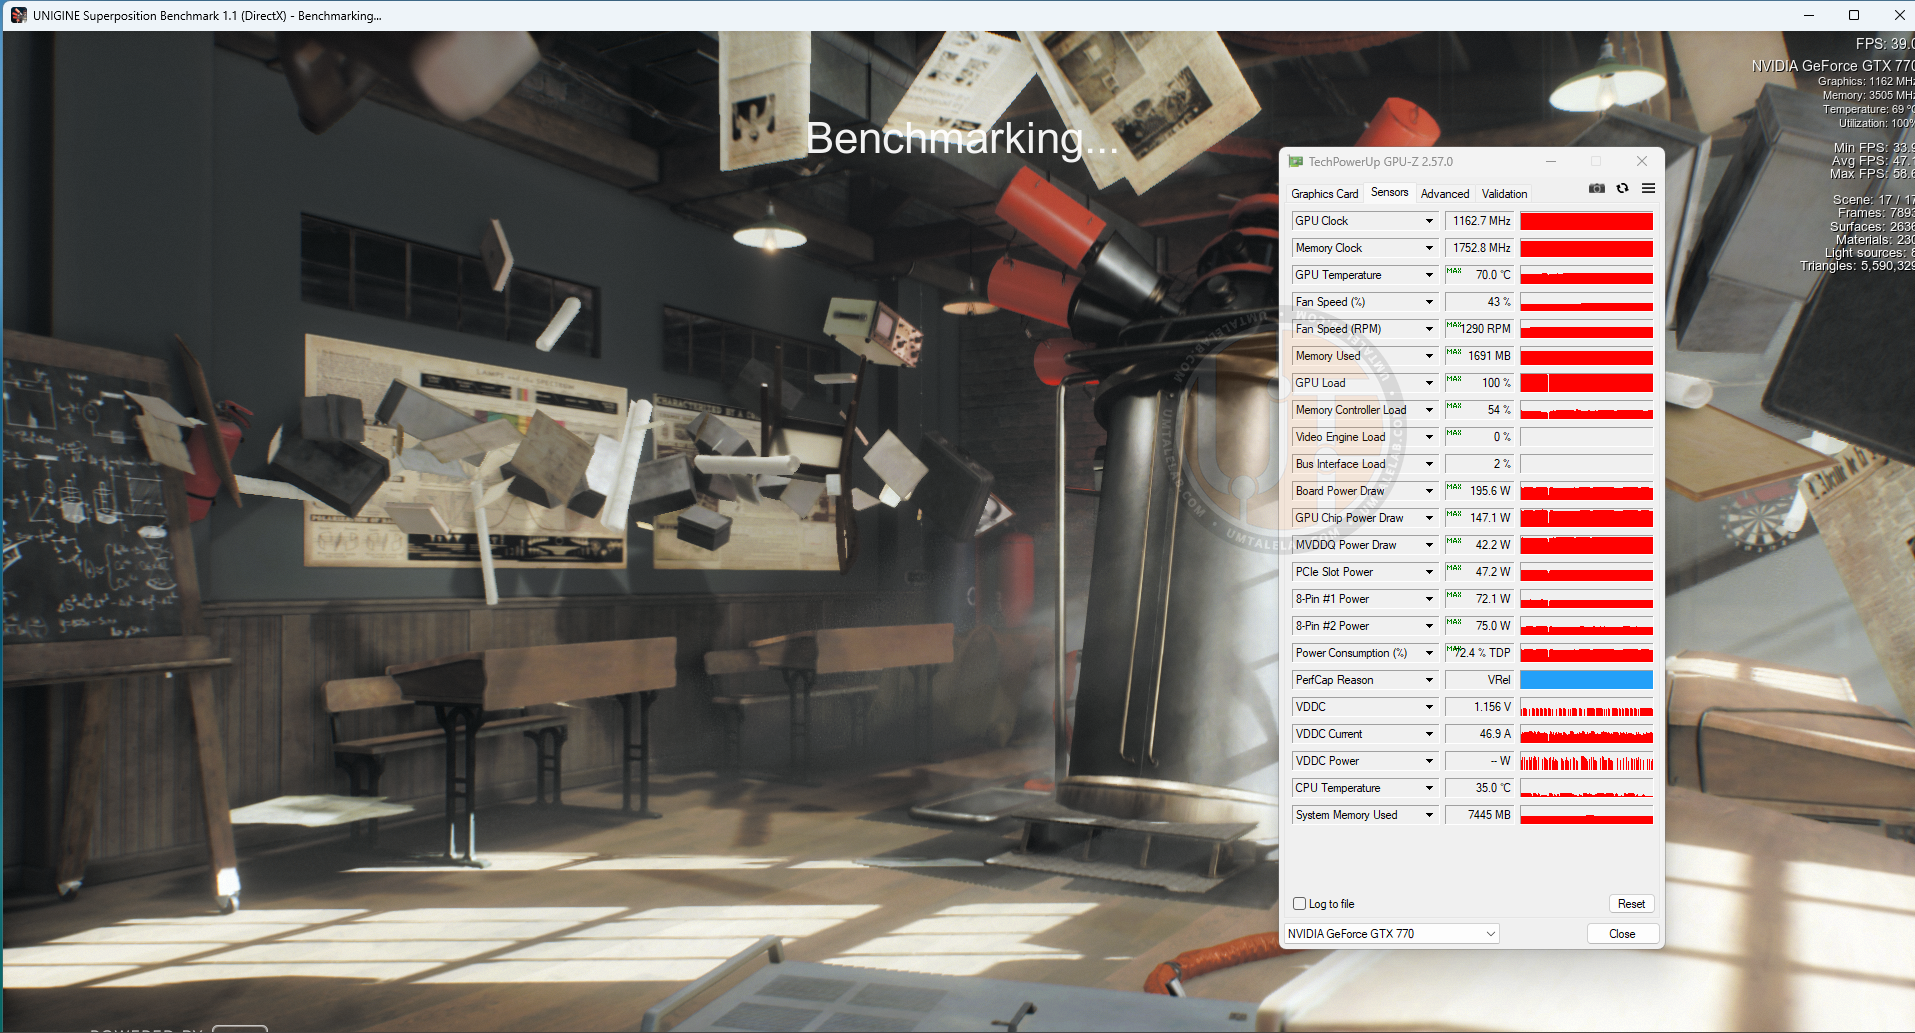Open the Memory Used sensor dropdown
Screen dimensions: 1915x1033
pos(1429,356)
